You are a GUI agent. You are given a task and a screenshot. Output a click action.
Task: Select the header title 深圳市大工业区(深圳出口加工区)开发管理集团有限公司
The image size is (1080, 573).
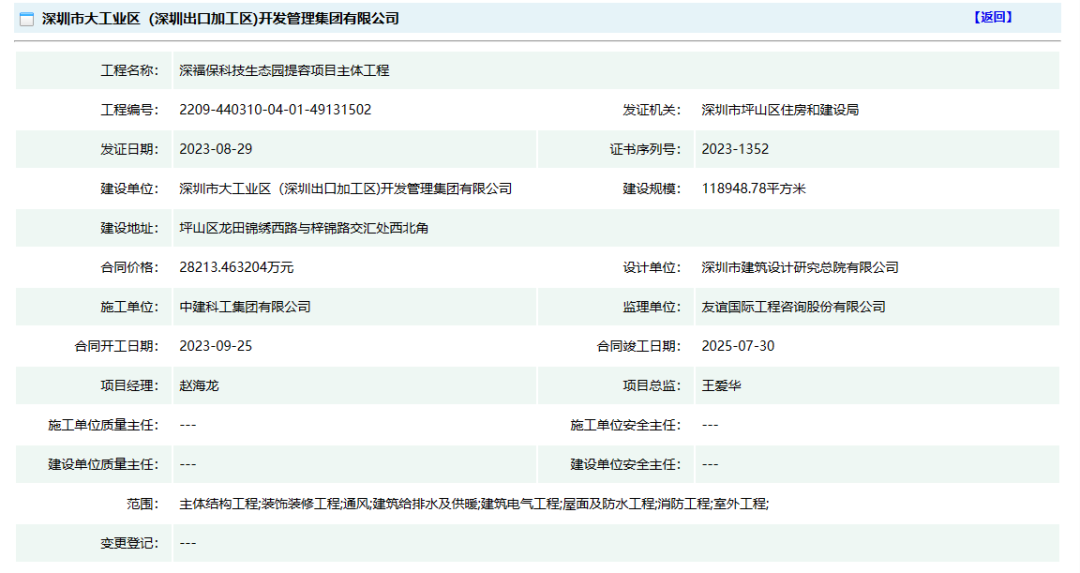click(220, 19)
